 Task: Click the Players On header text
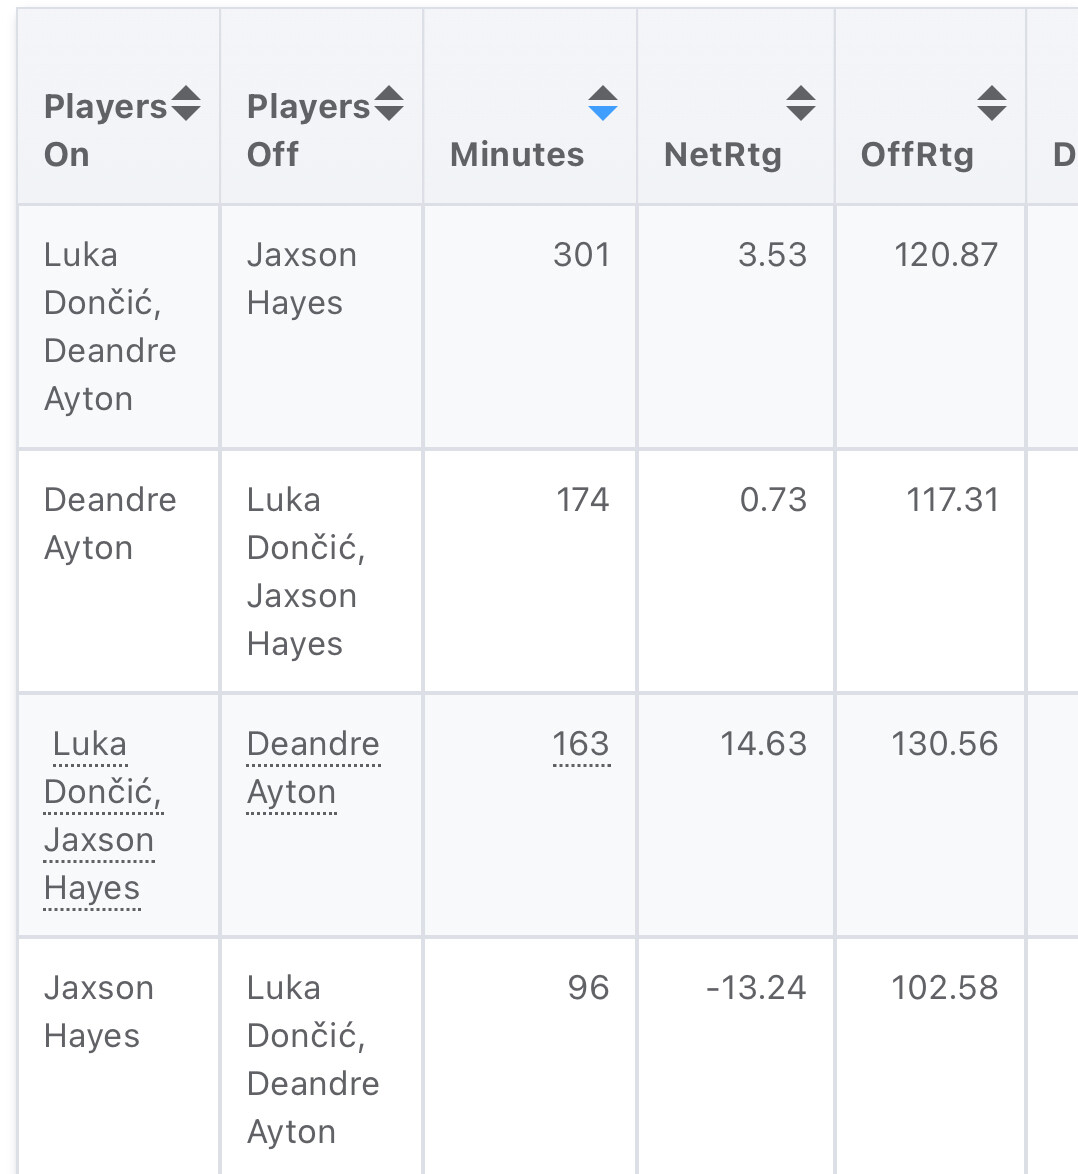click(x=104, y=130)
